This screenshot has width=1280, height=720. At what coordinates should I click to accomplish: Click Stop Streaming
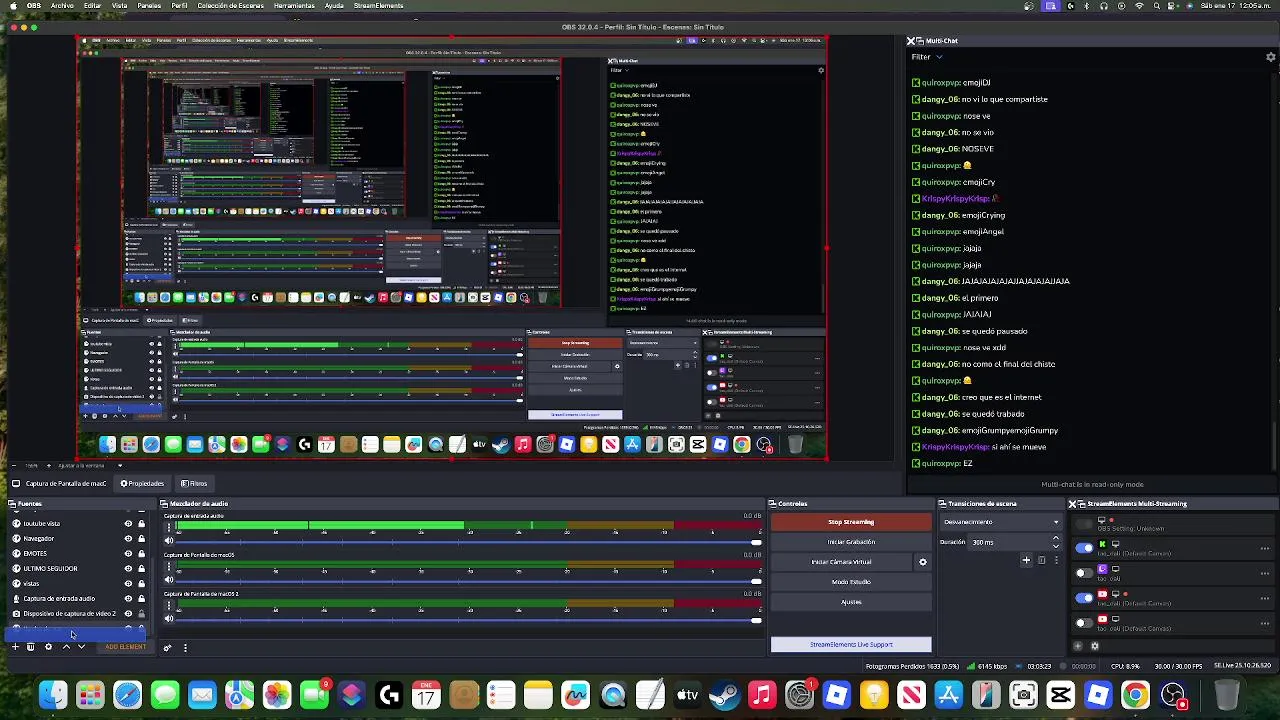(x=851, y=522)
